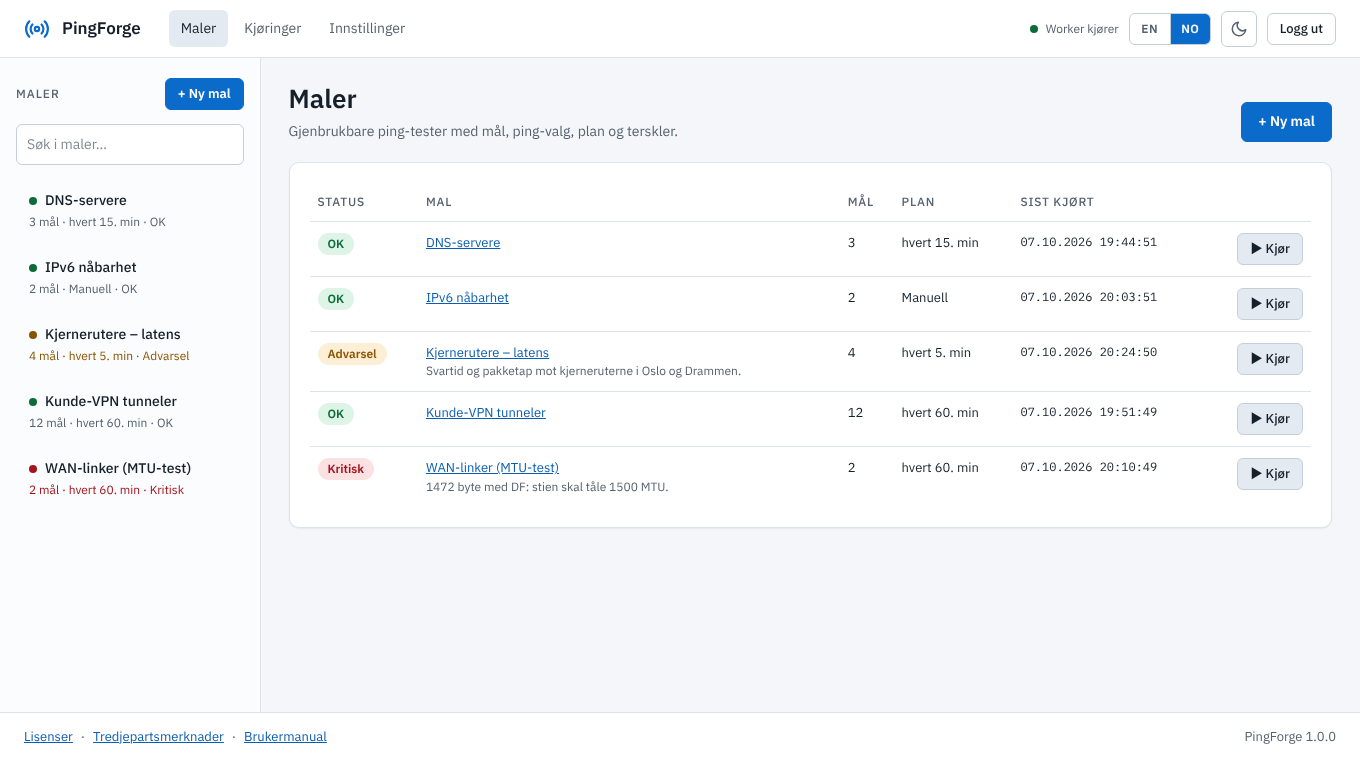Open the Kjernerutere – latens table link
Viewport: 1360px width, 760px height.
487,353
